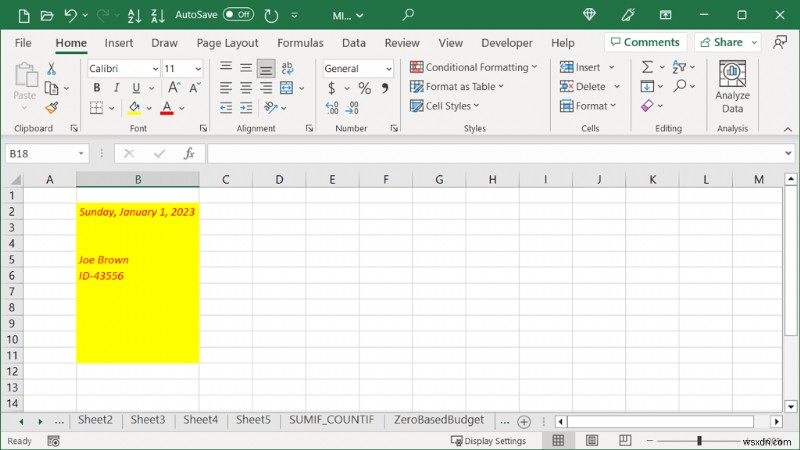Switch to the Formulas tab

point(300,43)
